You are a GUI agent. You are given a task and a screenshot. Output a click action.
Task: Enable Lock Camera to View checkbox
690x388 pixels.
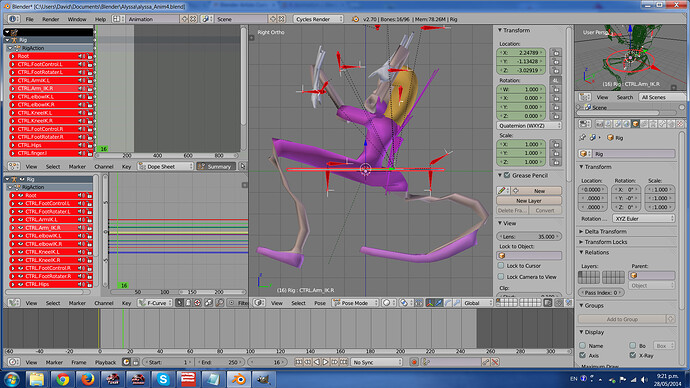coord(501,277)
